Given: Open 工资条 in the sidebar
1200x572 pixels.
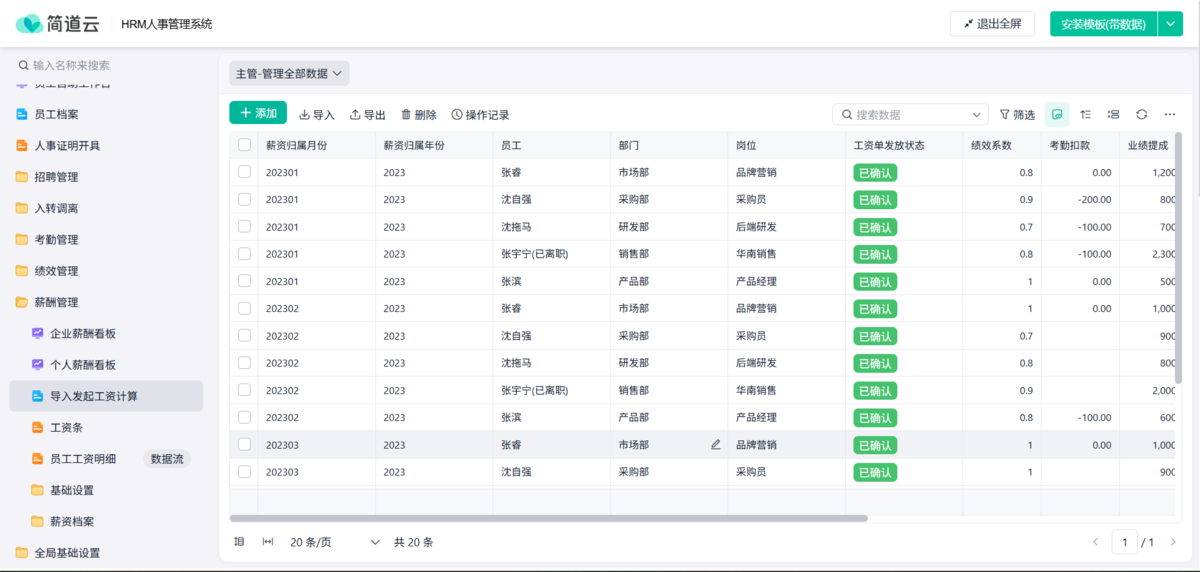Looking at the screenshot, I should pyautogui.click(x=66, y=427).
